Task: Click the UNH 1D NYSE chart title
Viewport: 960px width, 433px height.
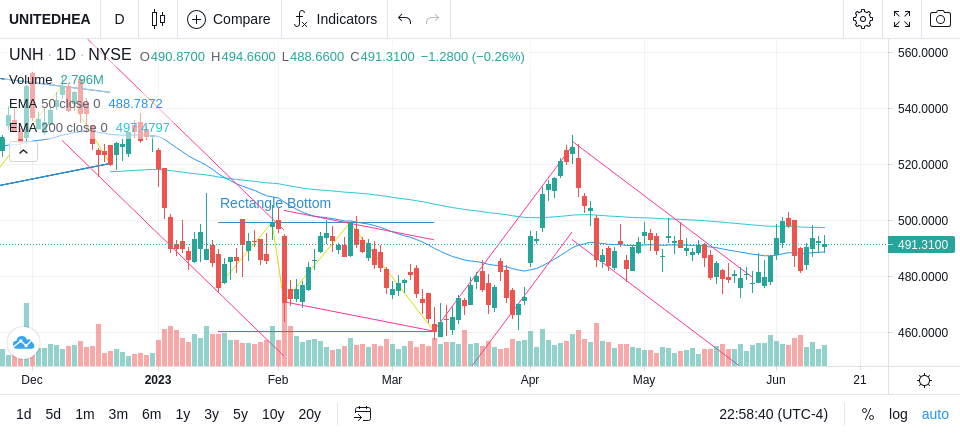Action: [x=70, y=55]
